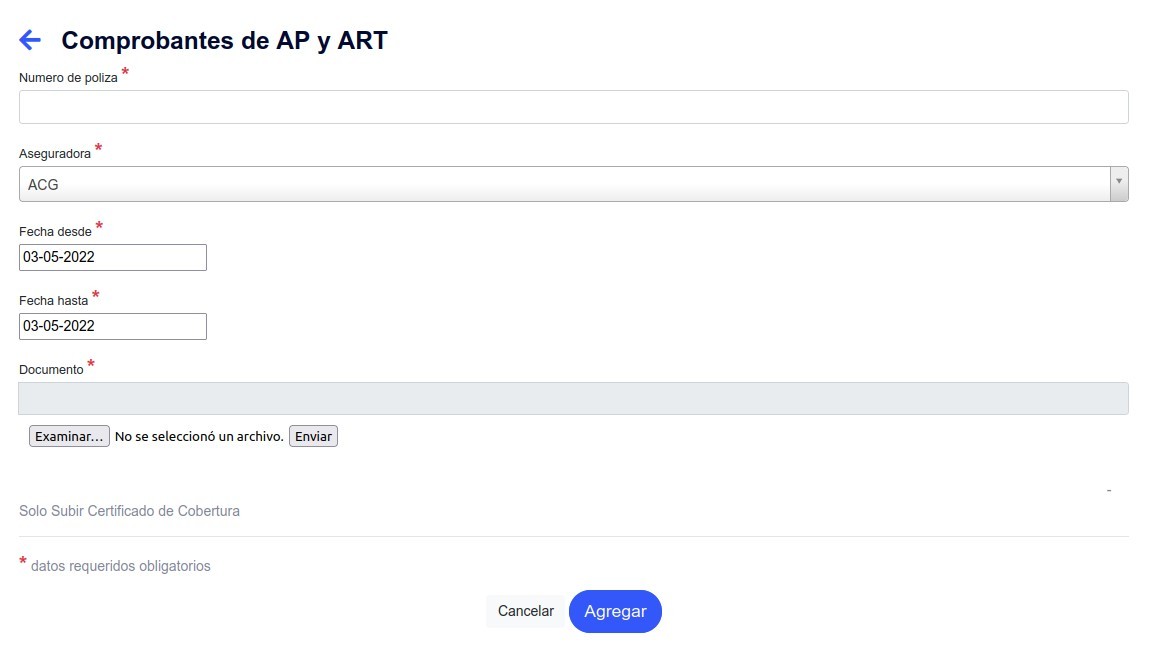The height and width of the screenshot is (649, 1160).
Task: Click the Numero de poliza text field
Action: [573, 107]
